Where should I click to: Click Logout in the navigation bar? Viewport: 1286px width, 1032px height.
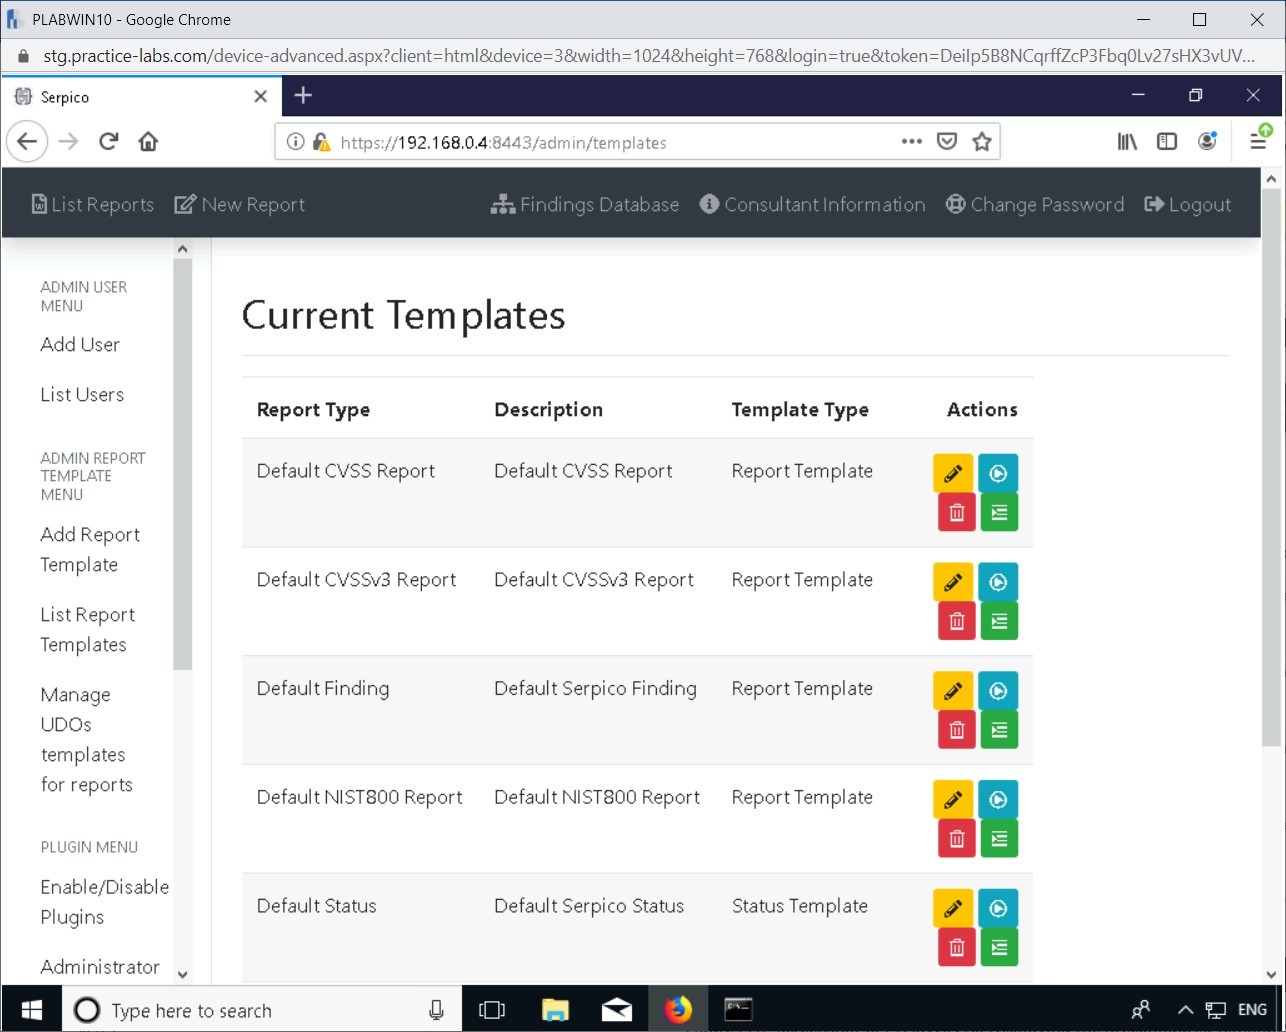click(x=1188, y=205)
